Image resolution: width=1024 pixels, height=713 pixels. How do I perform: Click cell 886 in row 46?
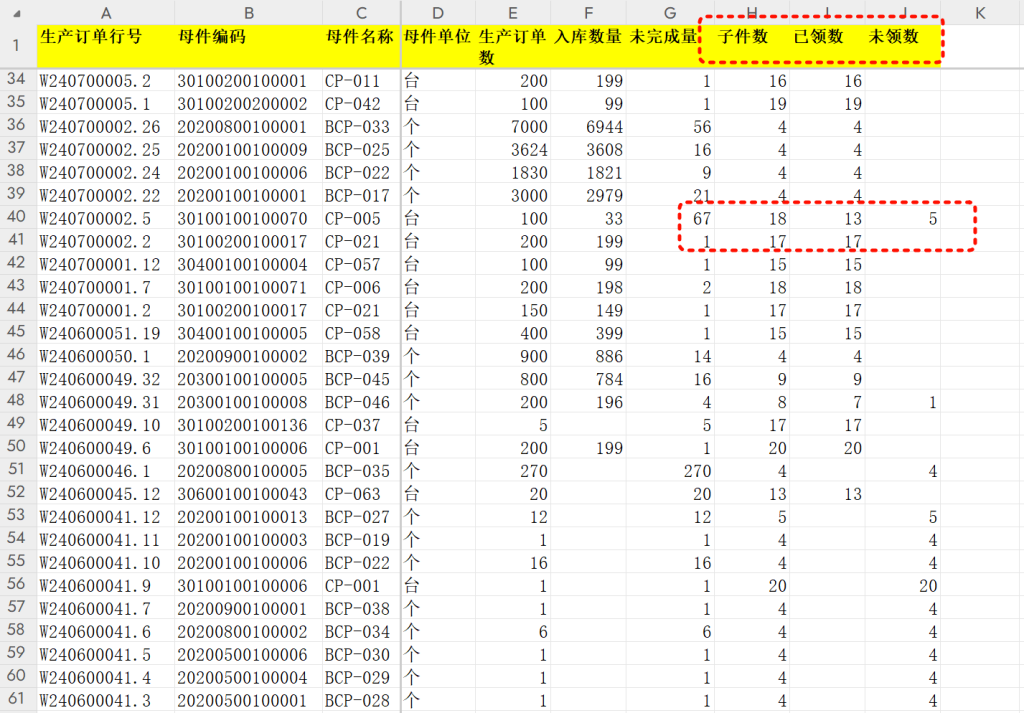(x=588, y=356)
